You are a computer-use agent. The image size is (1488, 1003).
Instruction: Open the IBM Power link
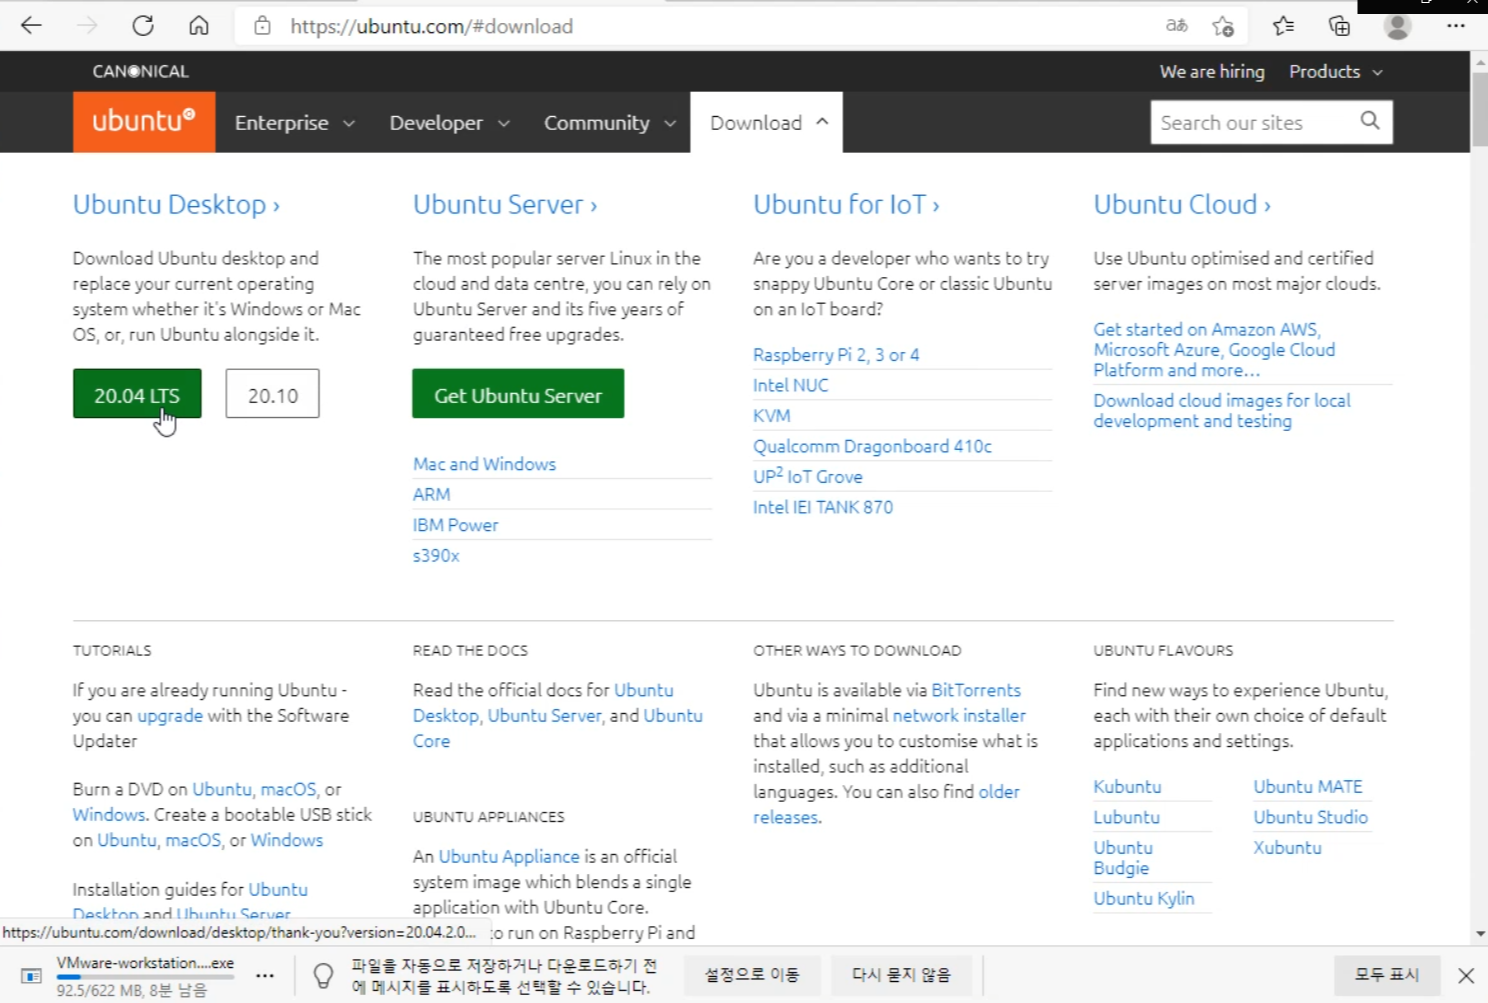pyautogui.click(x=455, y=525)
